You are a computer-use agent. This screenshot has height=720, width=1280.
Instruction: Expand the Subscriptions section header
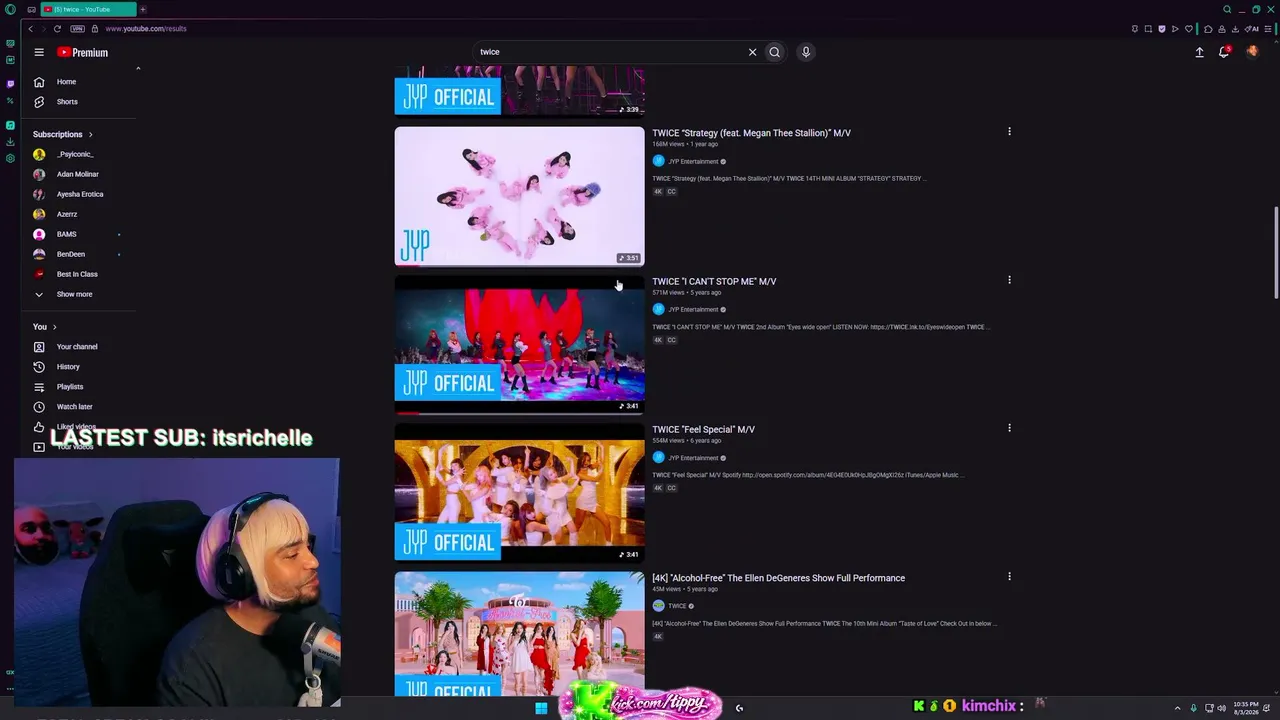tap(63, 134)
